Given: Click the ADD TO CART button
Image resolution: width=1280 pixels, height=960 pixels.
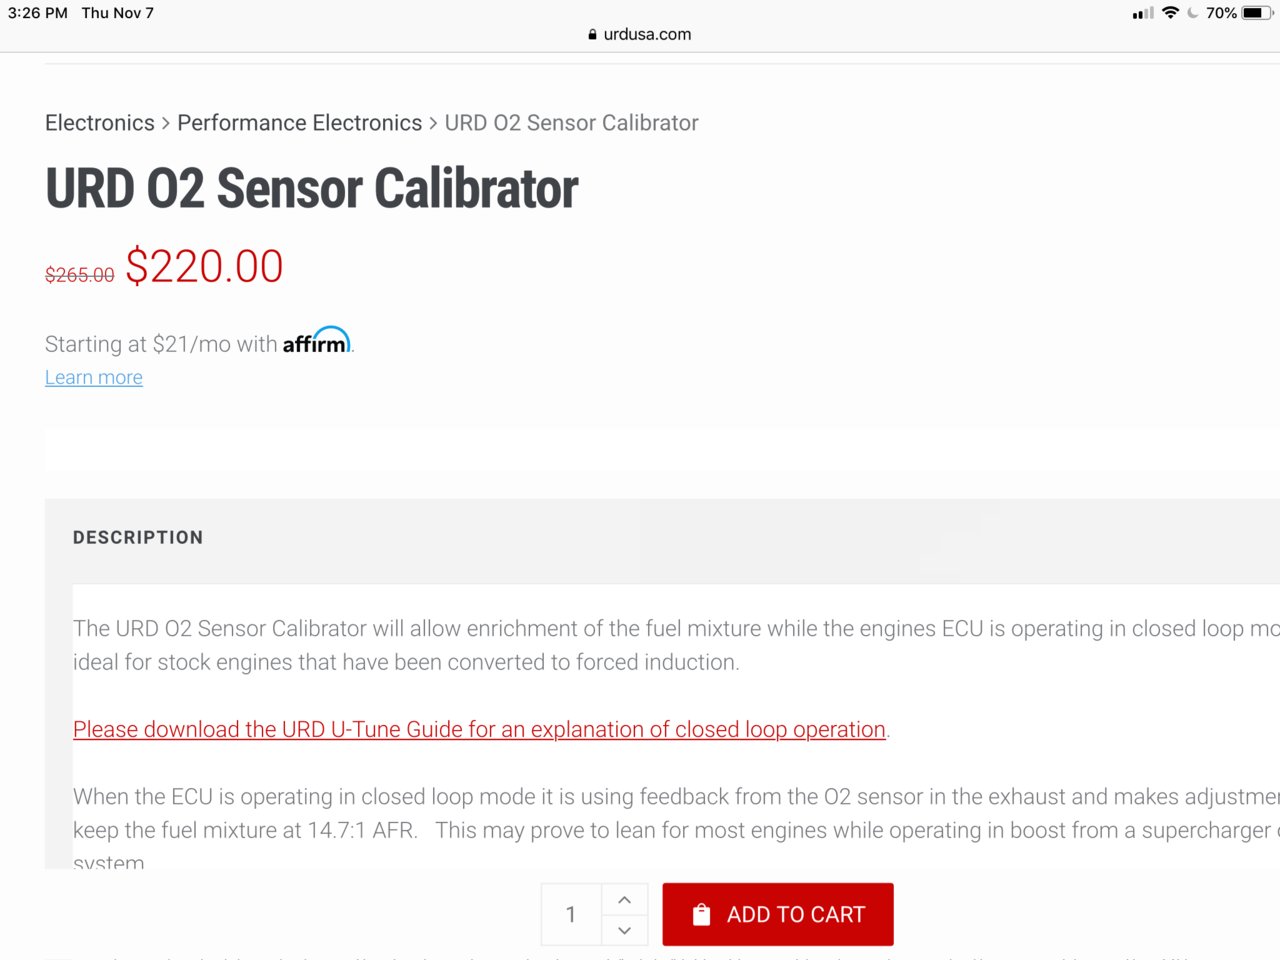Looking at the screenshot, I should pos(778,914).
